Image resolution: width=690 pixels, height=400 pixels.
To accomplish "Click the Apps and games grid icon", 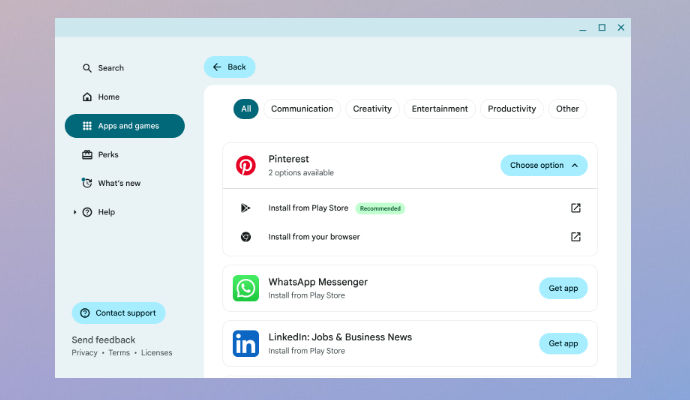I will (x=87, y=126).
